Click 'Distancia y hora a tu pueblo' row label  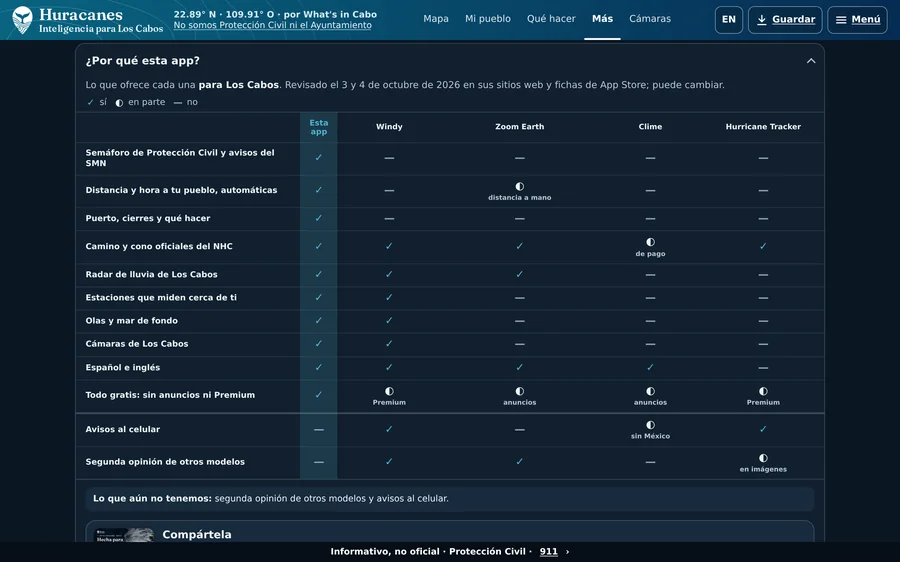(181, 190)
